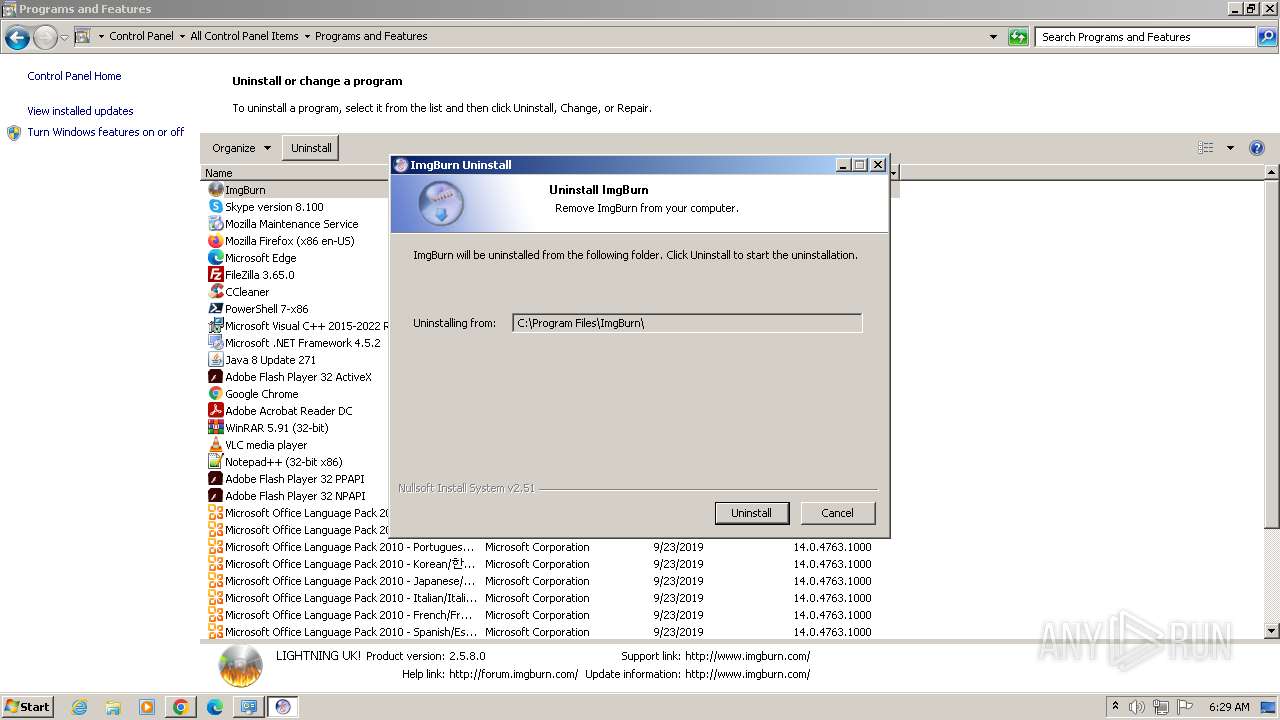Select the Java 8 Update 271 icon
Screen dimensions: 1280x720
[215, 360]
